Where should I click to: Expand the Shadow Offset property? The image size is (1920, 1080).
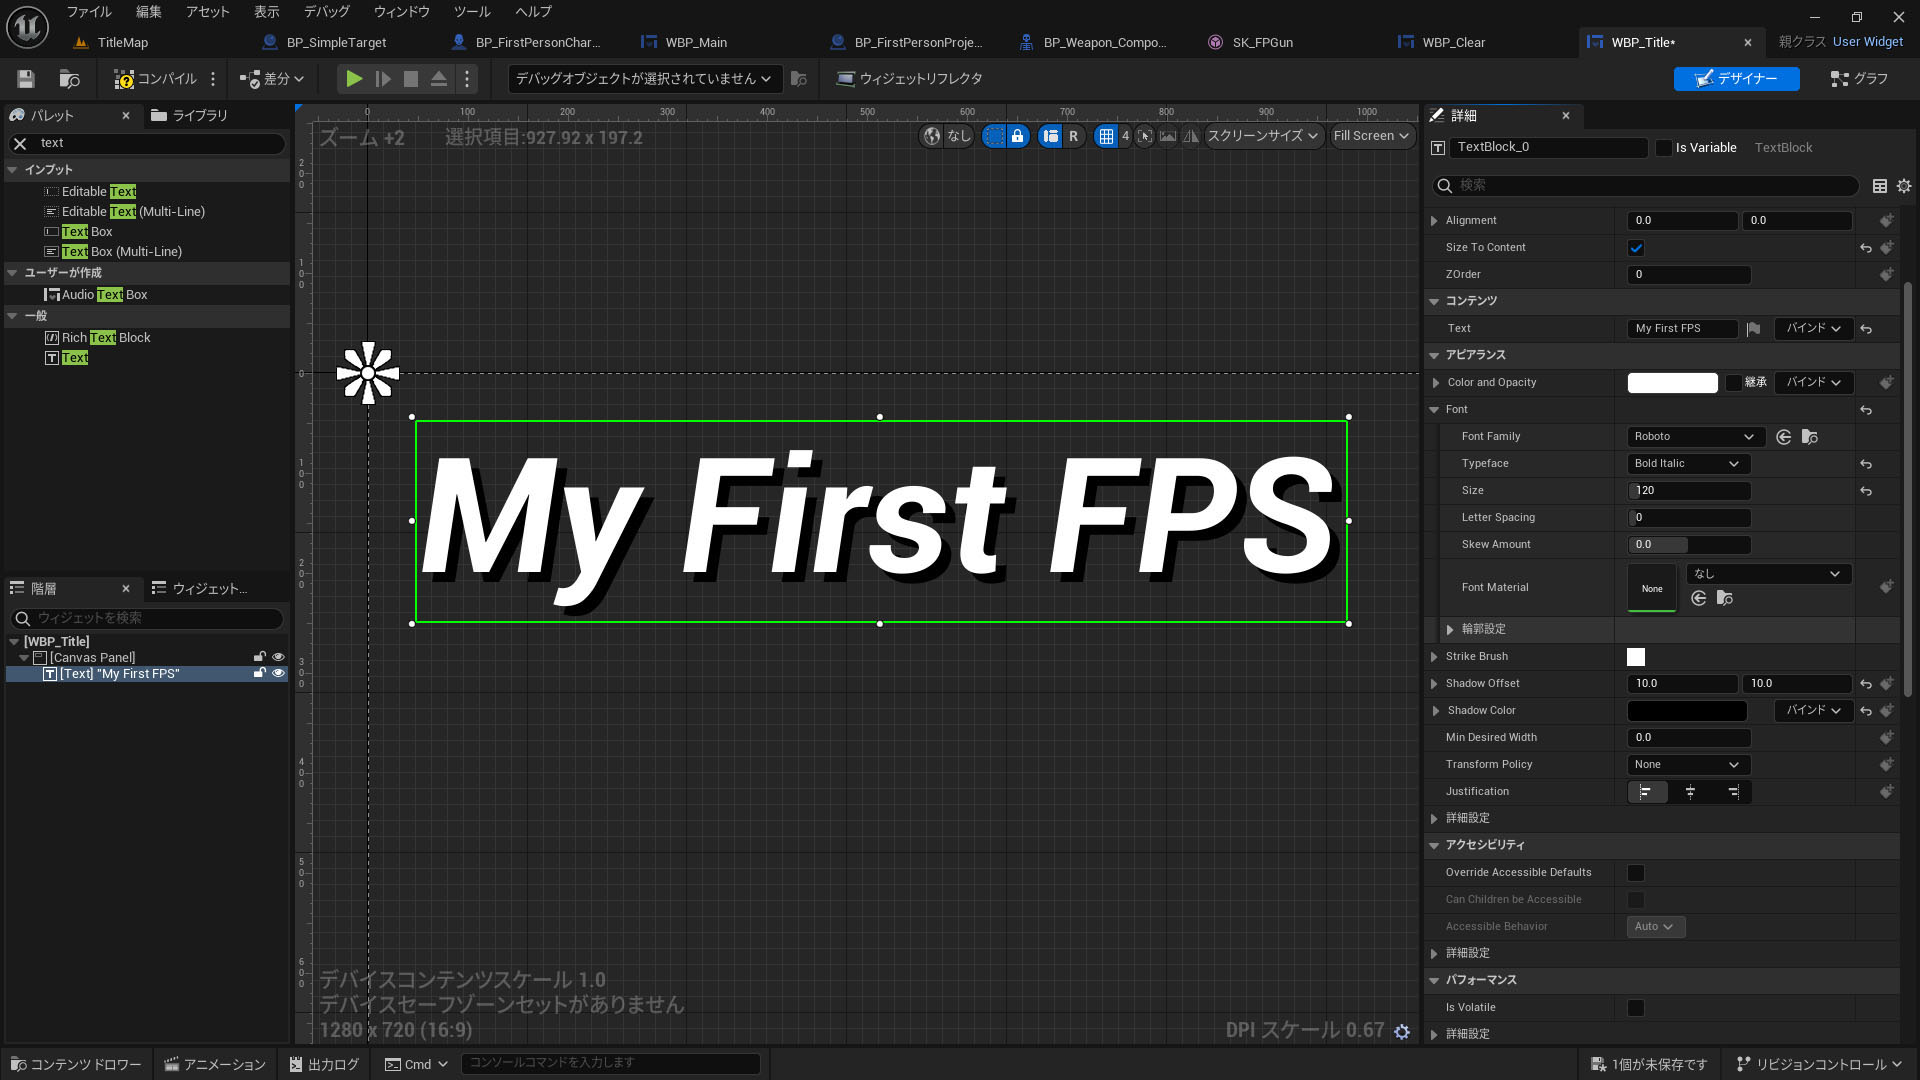click(x=1434, y=684)
